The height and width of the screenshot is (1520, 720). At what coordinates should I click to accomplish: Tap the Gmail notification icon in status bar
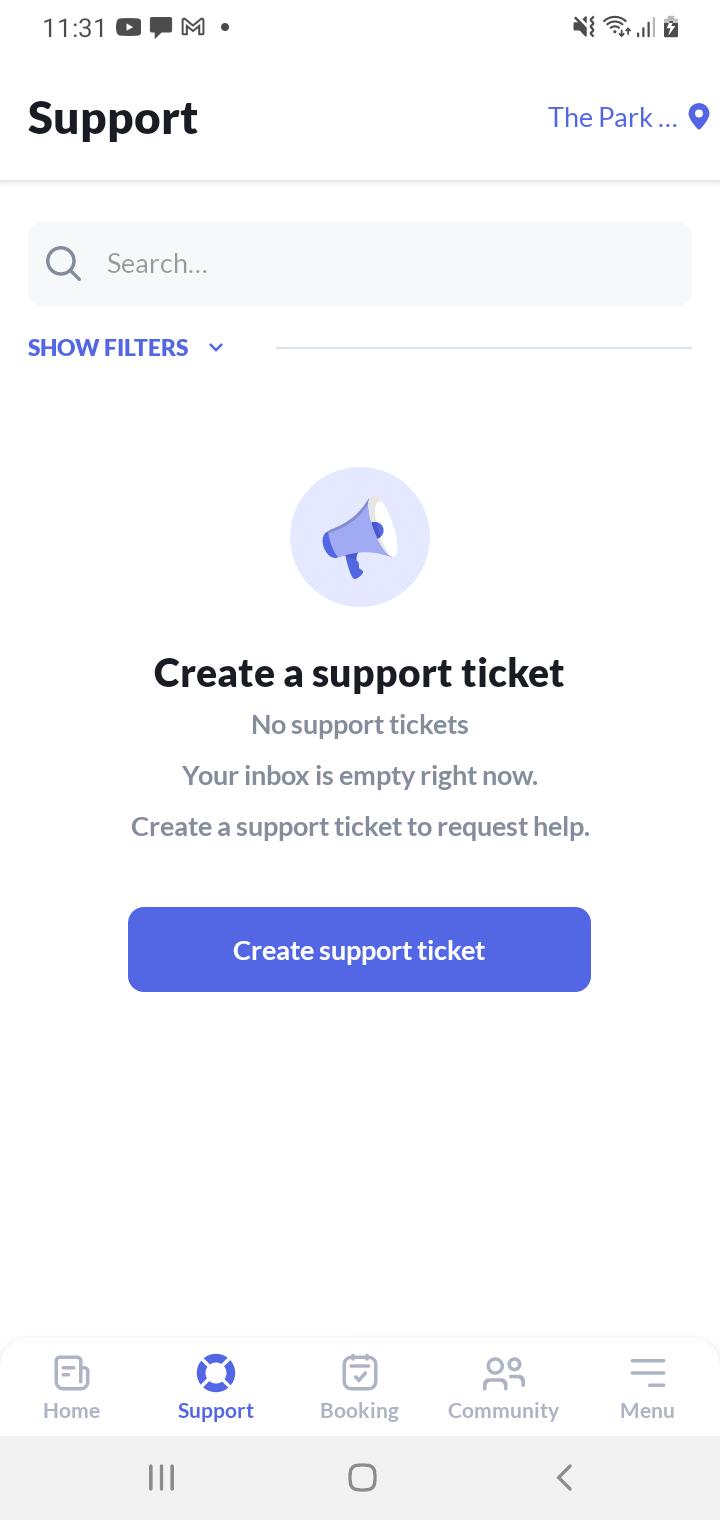coord(193,28)
